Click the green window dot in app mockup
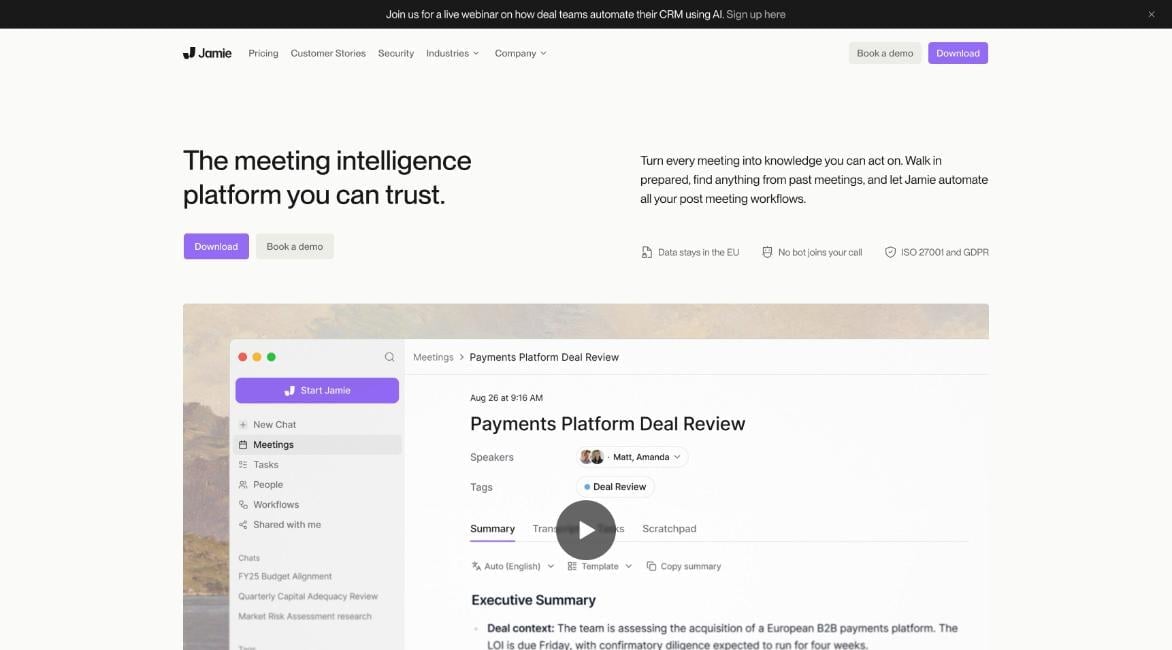This screenshot has width=1172, height=650. click(x=271, y=357)
